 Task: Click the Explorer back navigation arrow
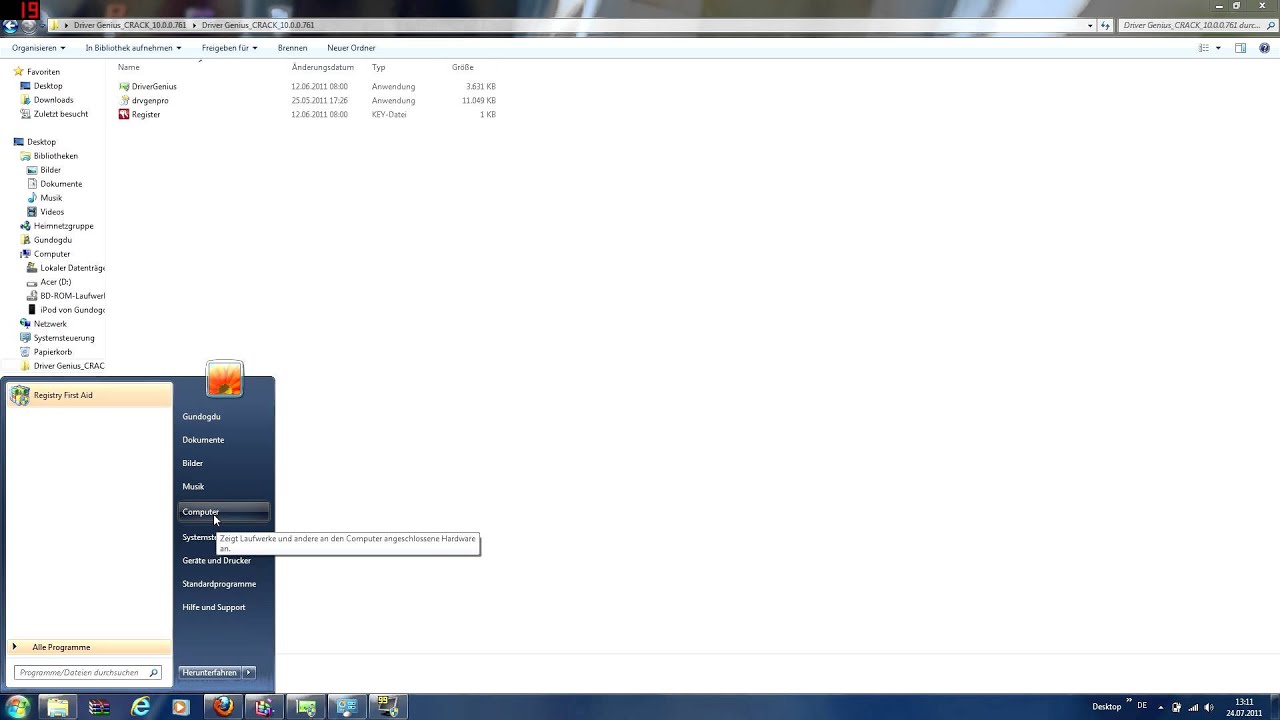click(10, 26)
